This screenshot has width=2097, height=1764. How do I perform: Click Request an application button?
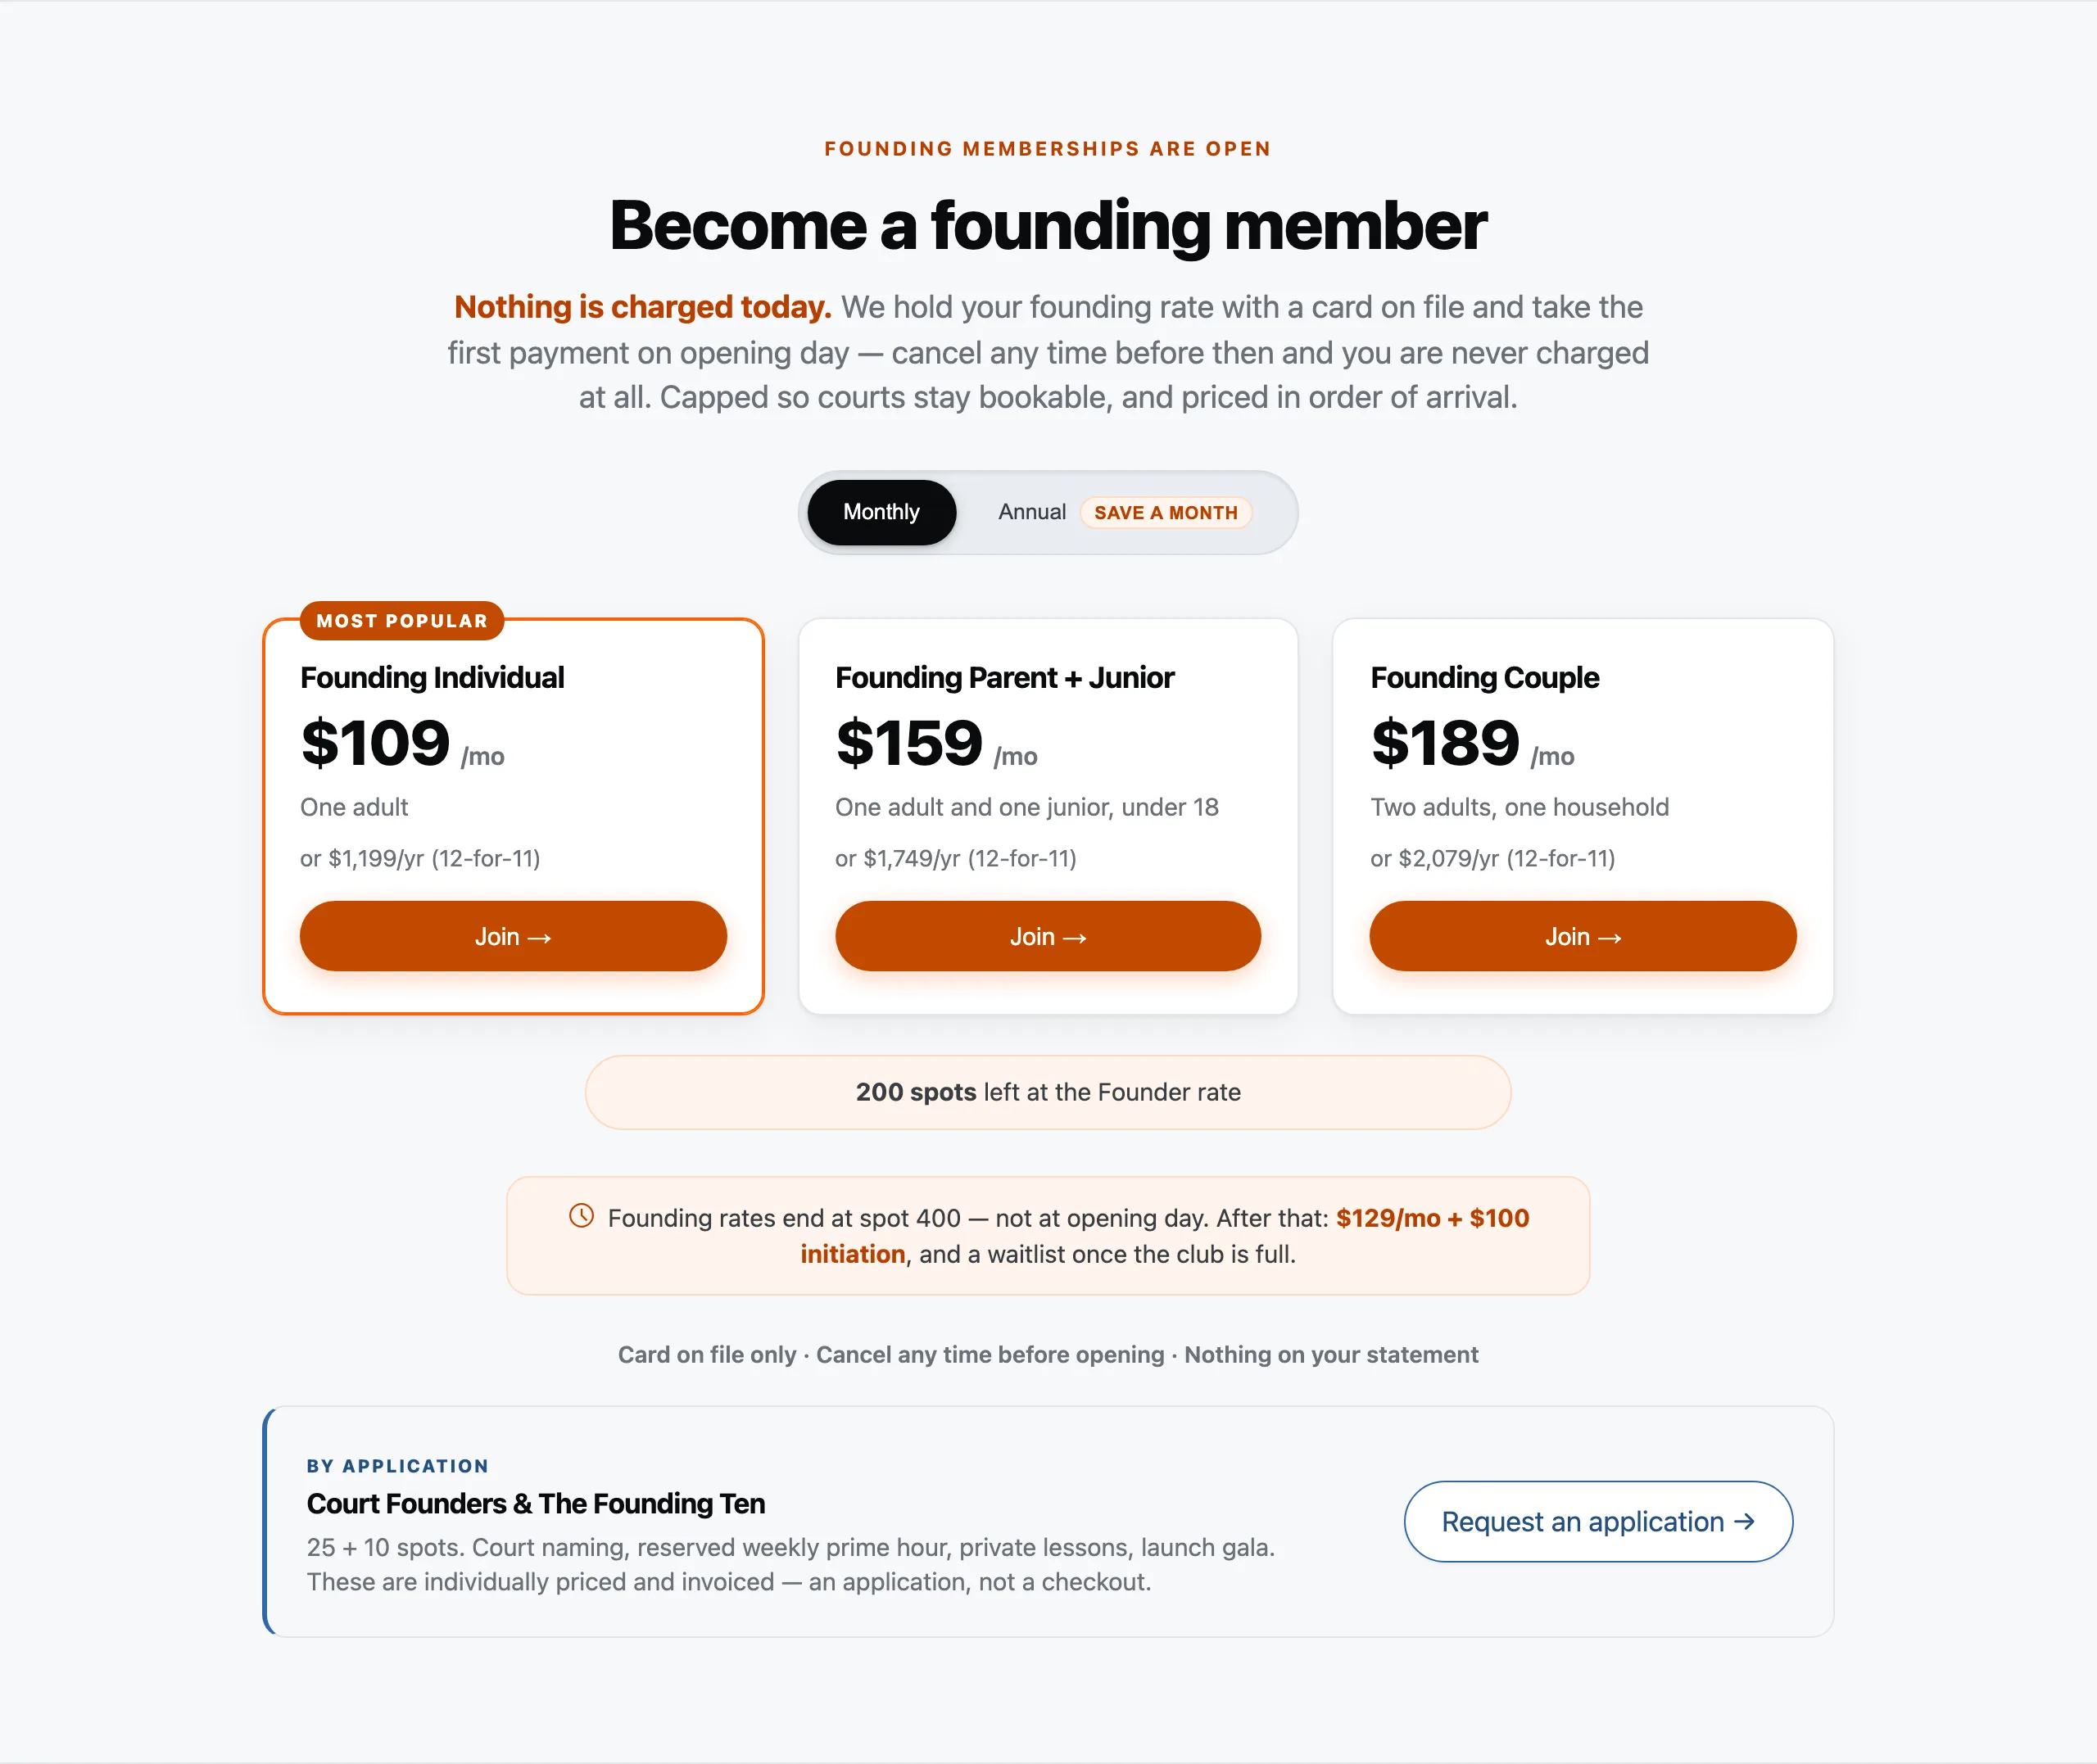[1598, 1521]
